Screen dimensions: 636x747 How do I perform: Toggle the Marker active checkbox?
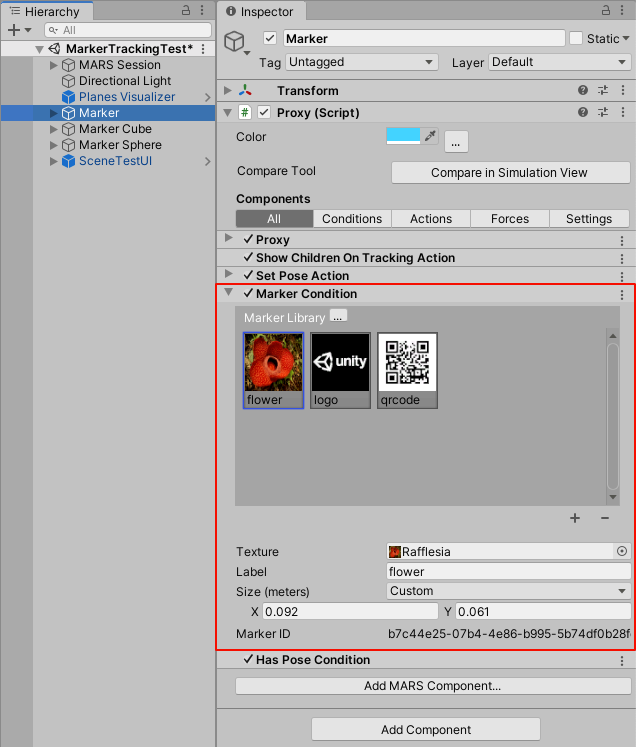click(270, 39)
